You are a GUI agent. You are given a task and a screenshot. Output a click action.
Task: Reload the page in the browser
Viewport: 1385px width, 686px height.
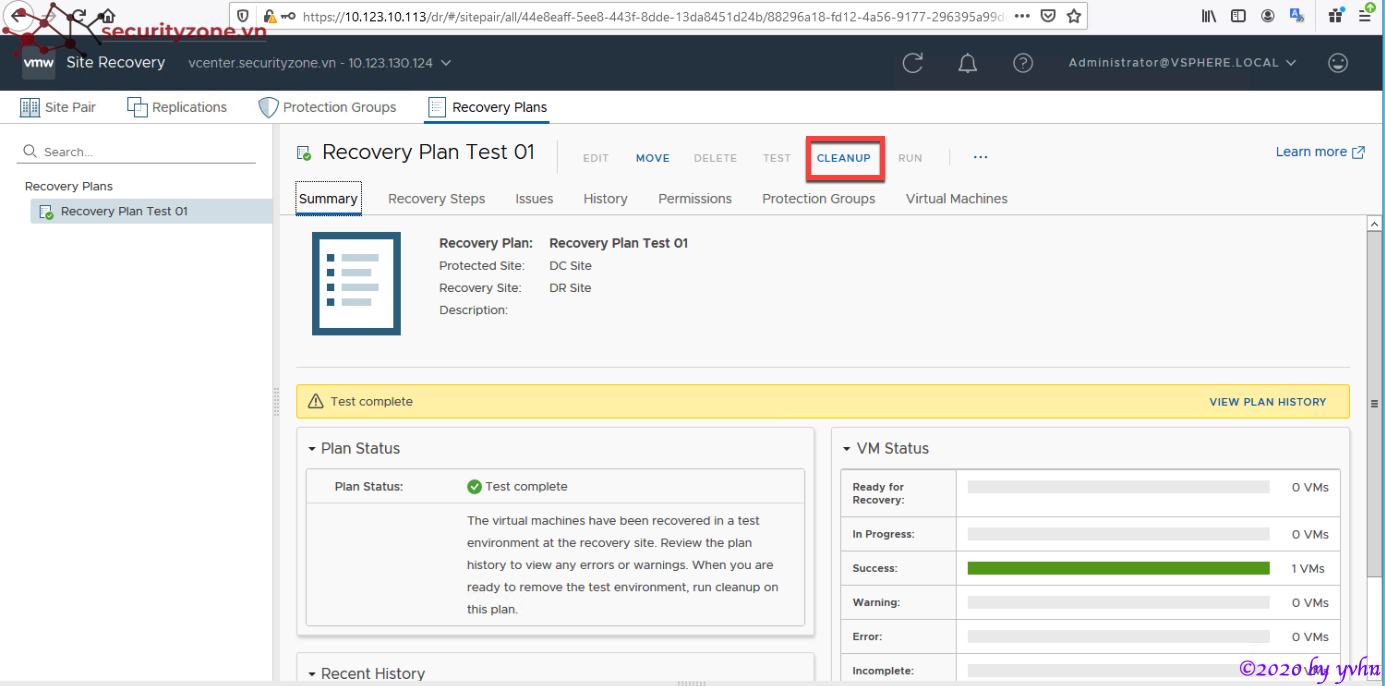click(78, 16)
